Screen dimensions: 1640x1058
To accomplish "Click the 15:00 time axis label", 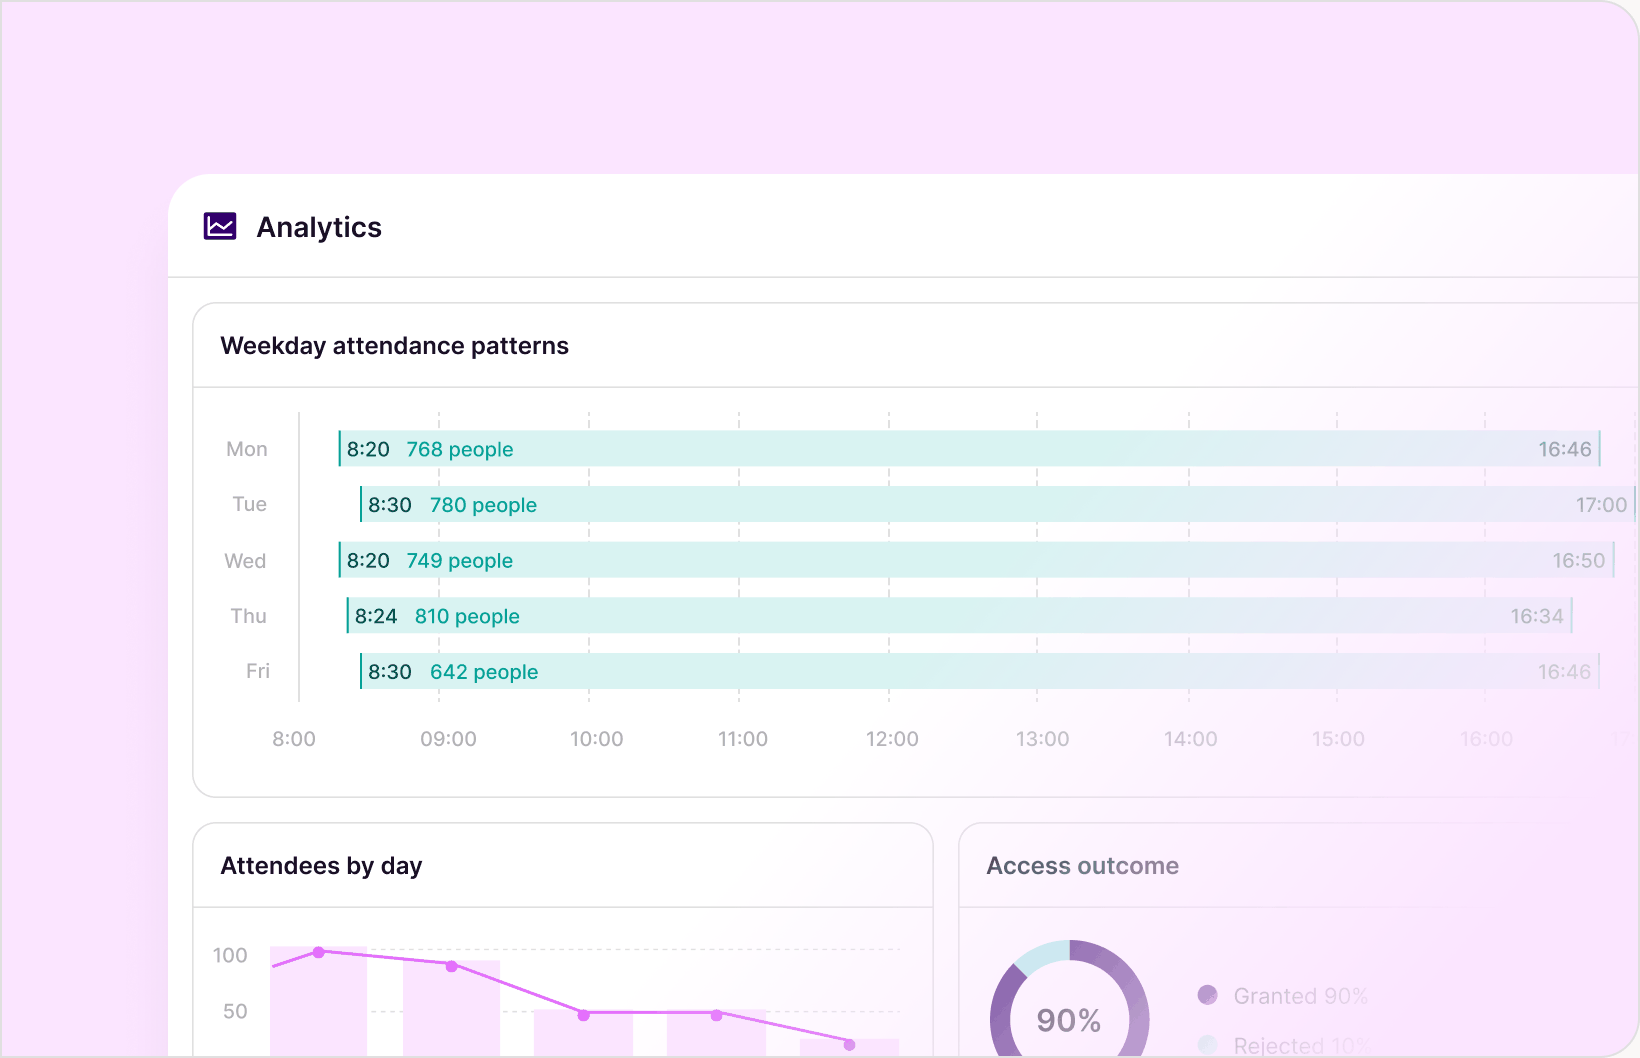I will click(1338, 739).
